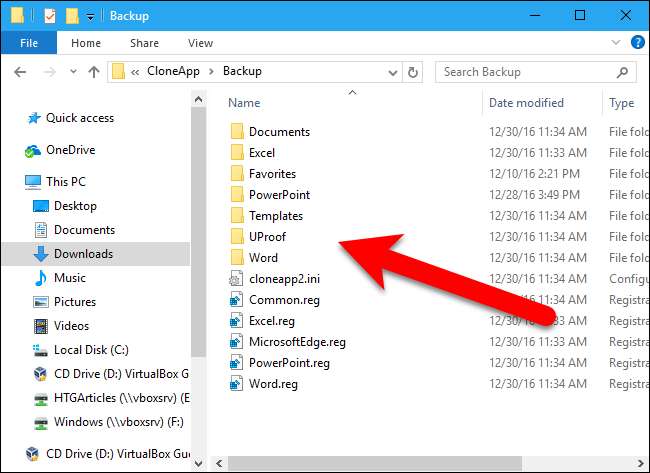Open bottom CD Drive (D:) VirtualBox entry

pyautogui.click(x=107, y=454)
